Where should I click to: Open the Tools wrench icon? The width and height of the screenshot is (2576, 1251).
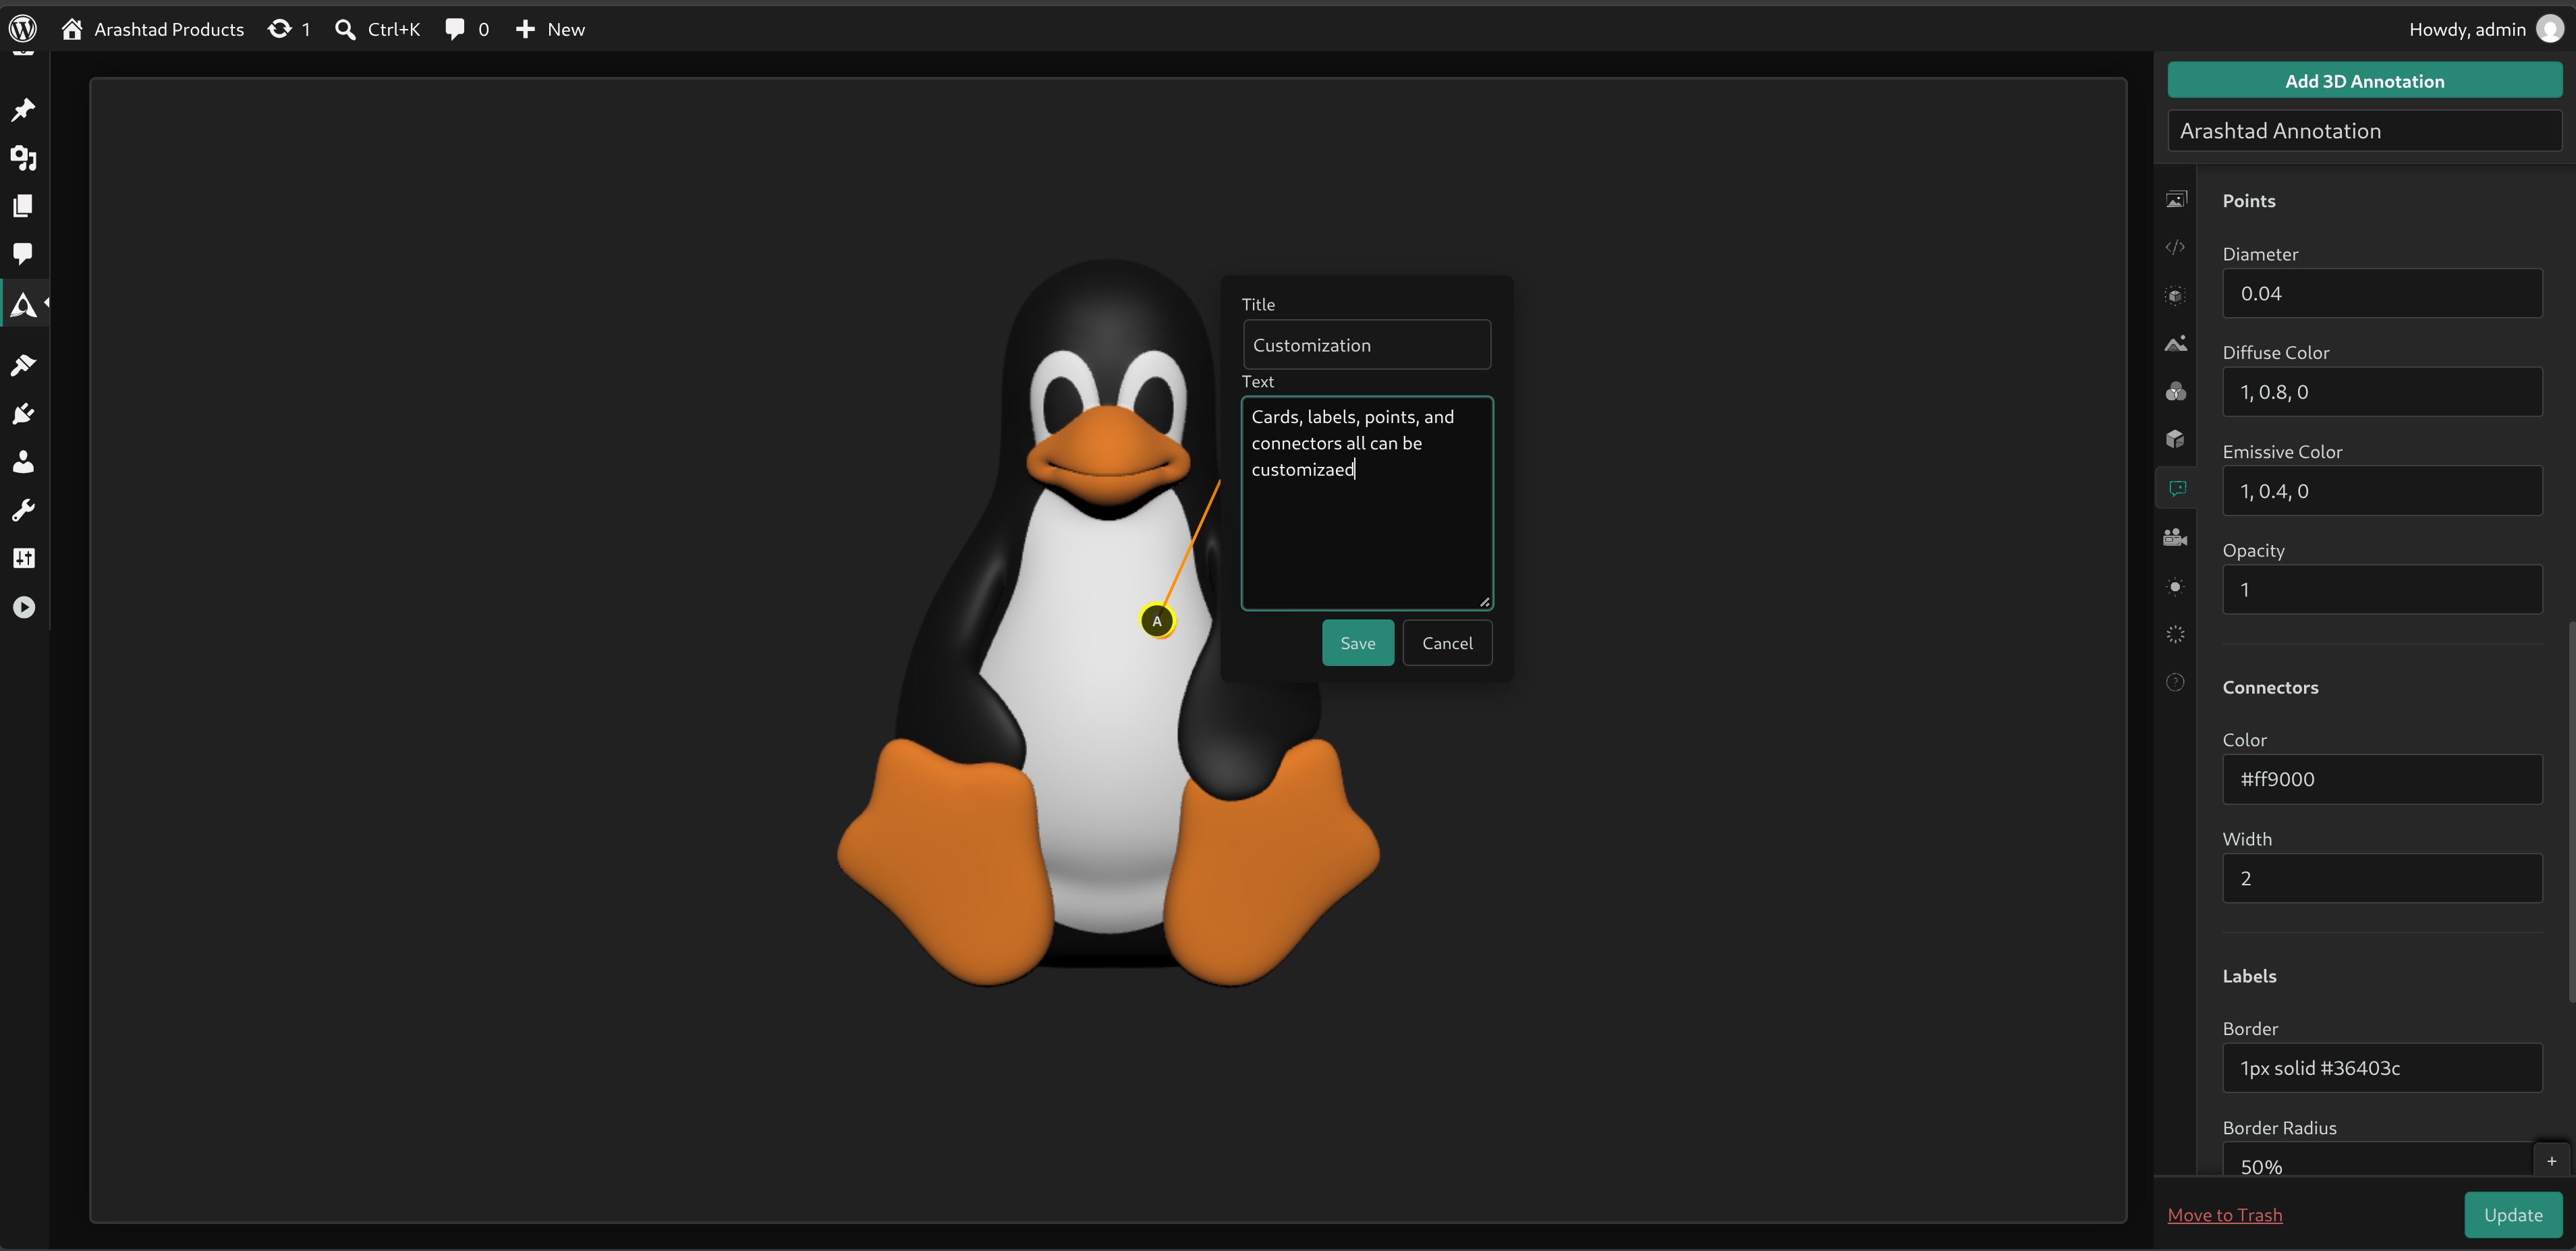click(x=23, y=510)
